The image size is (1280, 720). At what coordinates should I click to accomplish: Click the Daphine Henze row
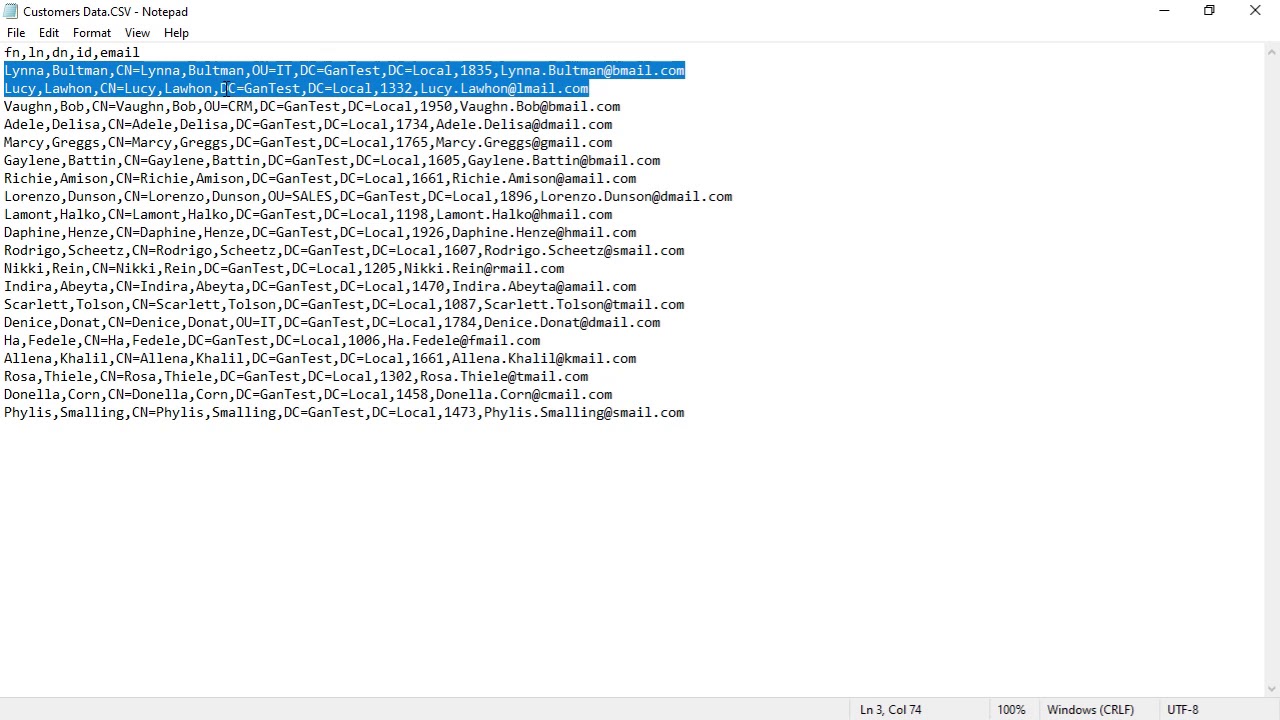coord(320,232)
